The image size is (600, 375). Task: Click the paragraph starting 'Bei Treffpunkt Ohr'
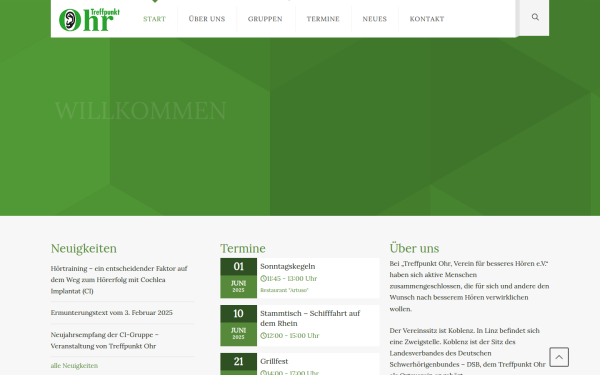(469, 286)
